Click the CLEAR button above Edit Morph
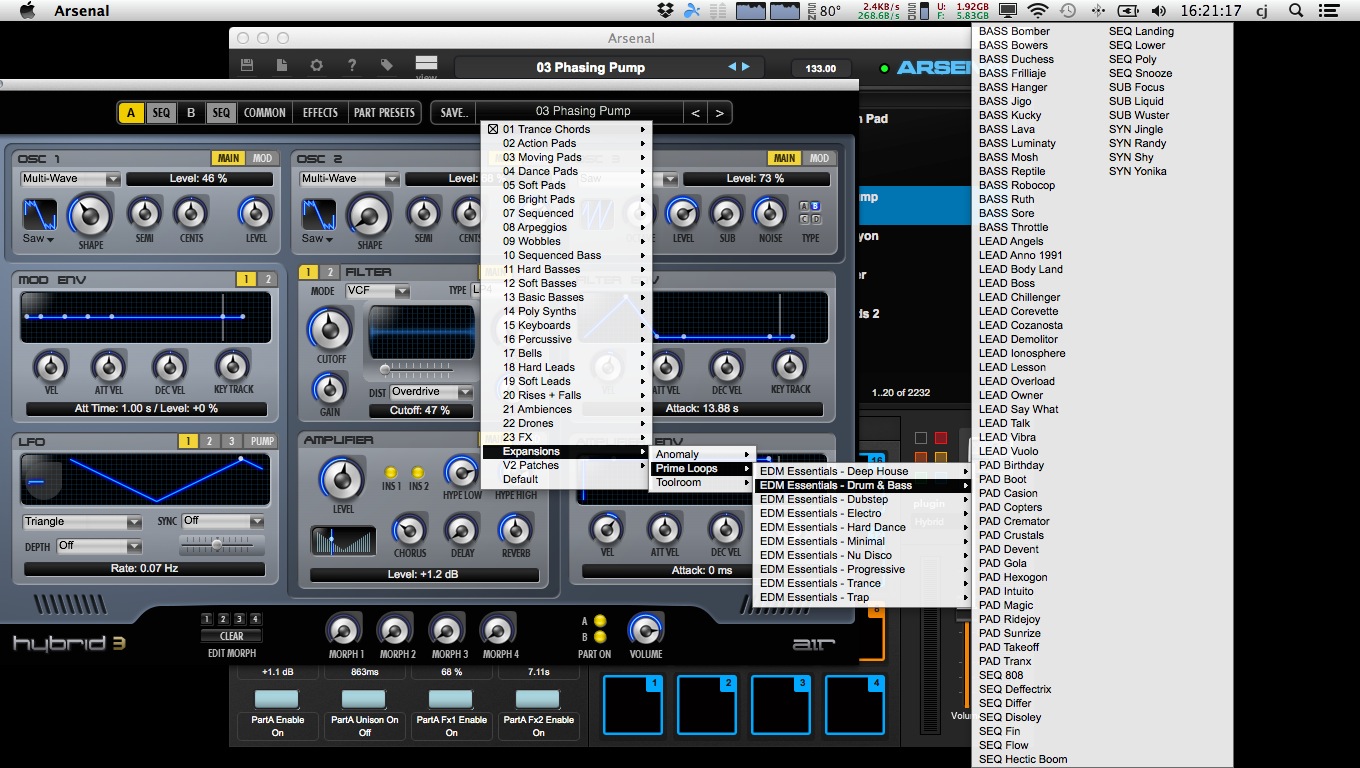 [231, 636]
